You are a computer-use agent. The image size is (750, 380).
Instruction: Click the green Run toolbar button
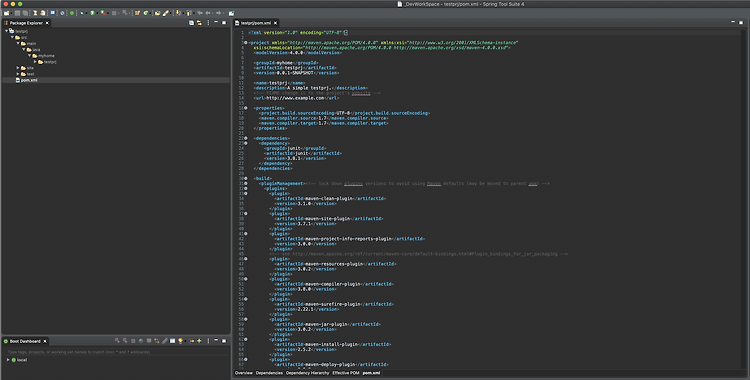coord(92,13)
